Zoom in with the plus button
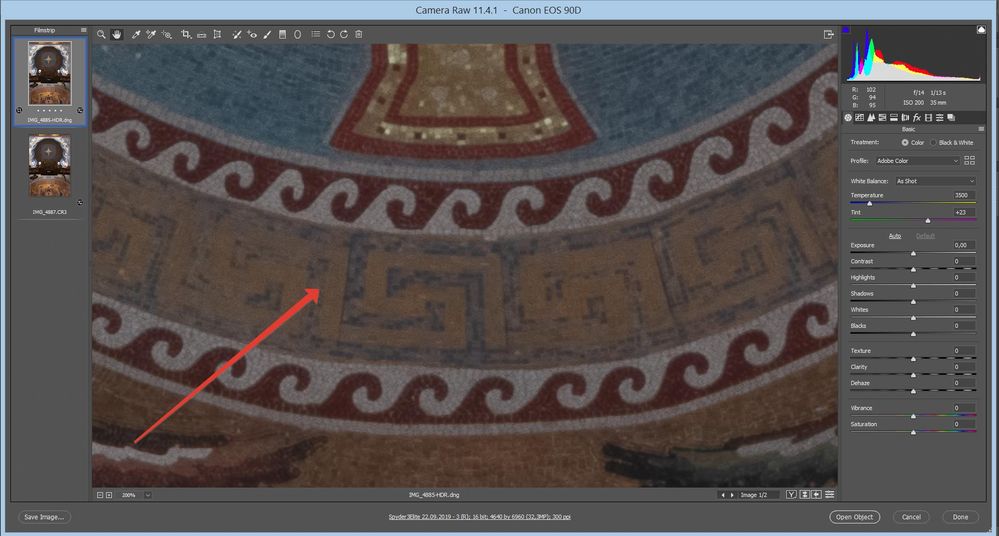The height and width of the screenshot is (536, 999). pos(109,495)
